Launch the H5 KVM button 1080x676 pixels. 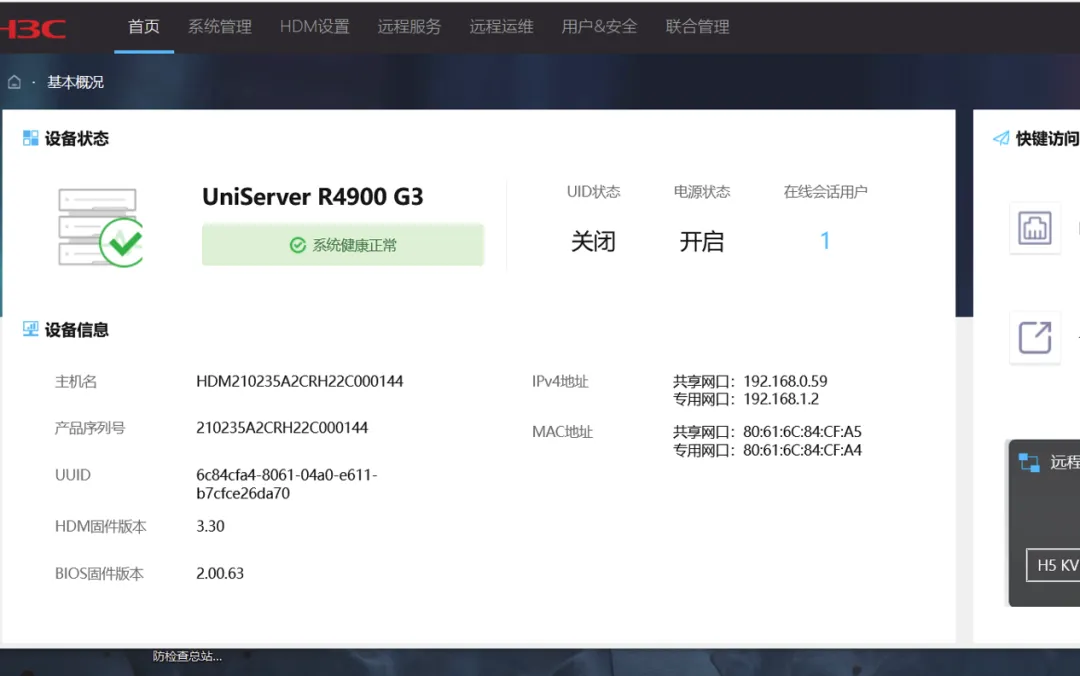point(1053,565)
